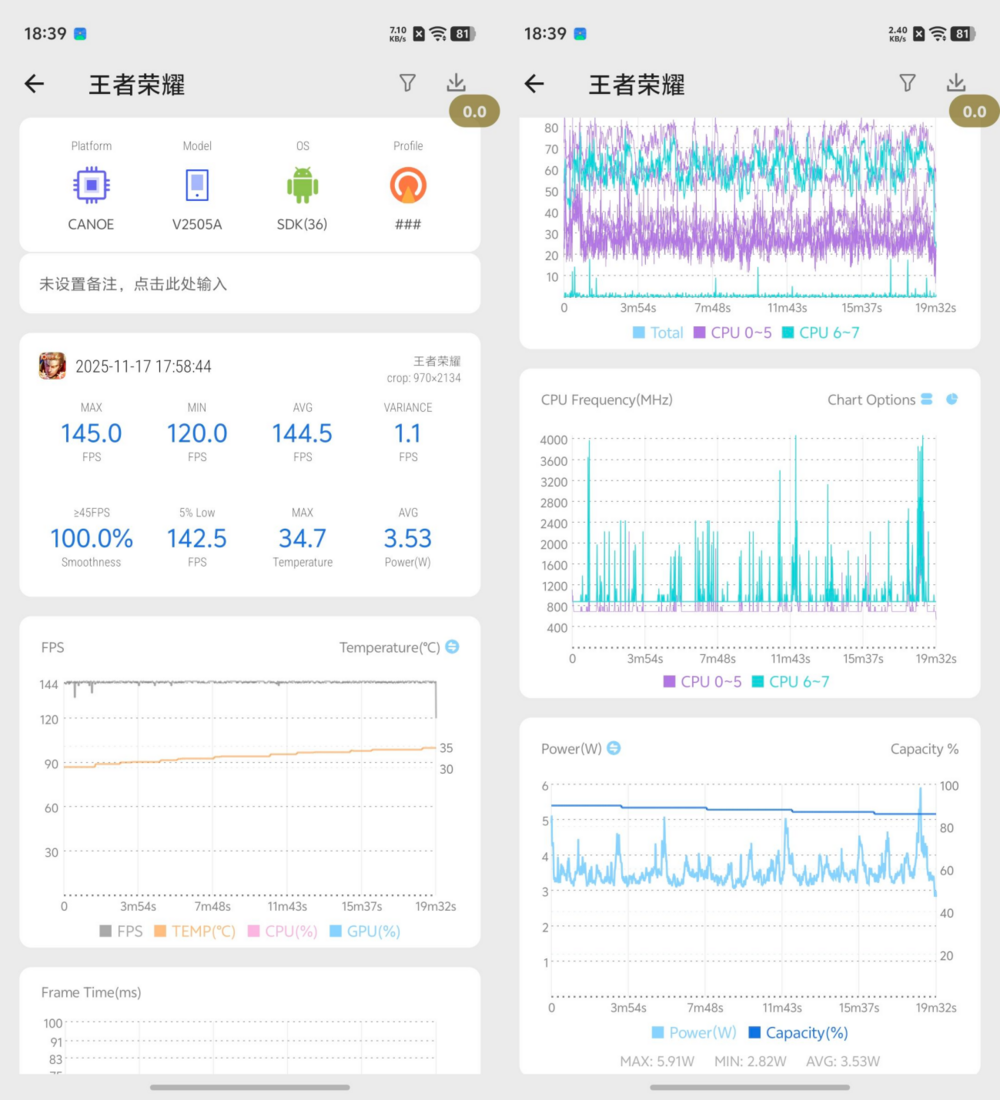Show the CPU(%) series in the FPS chart
Viewport: 1000px width, 1100px height.
point(282,931)
